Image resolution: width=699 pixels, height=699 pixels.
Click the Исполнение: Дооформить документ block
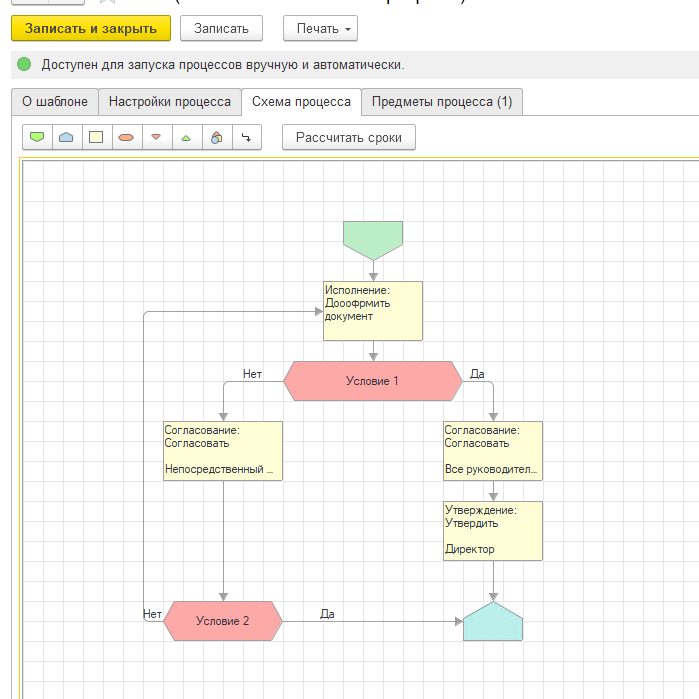click(372, 310)
